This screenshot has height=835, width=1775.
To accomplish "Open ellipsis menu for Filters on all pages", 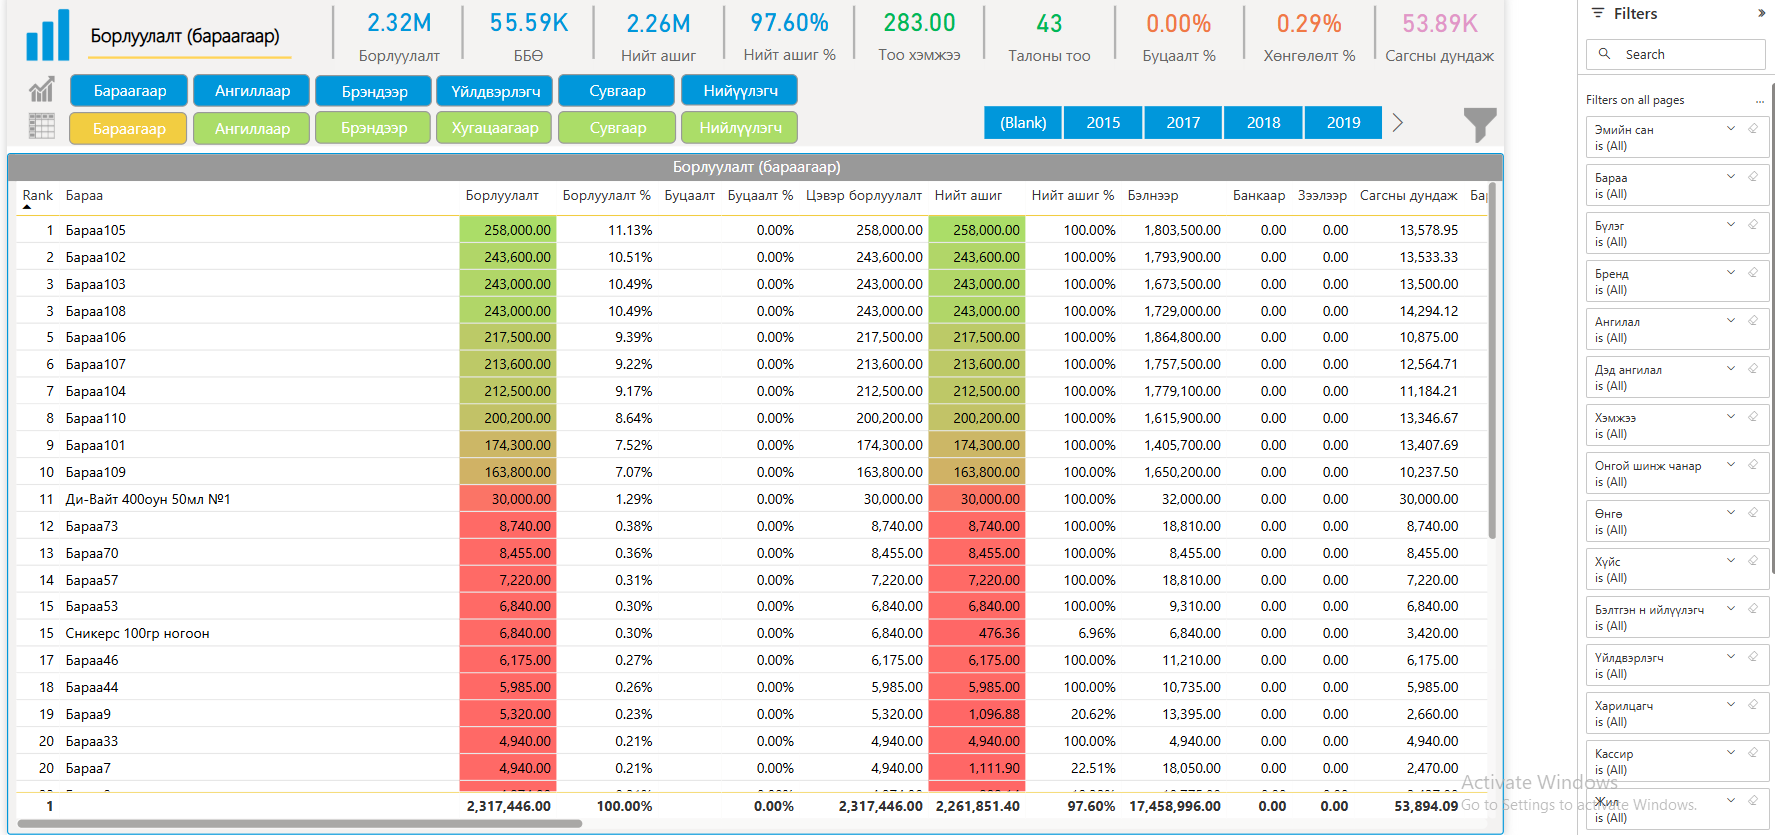I will pyautogui.click(x=1760, y=101).
